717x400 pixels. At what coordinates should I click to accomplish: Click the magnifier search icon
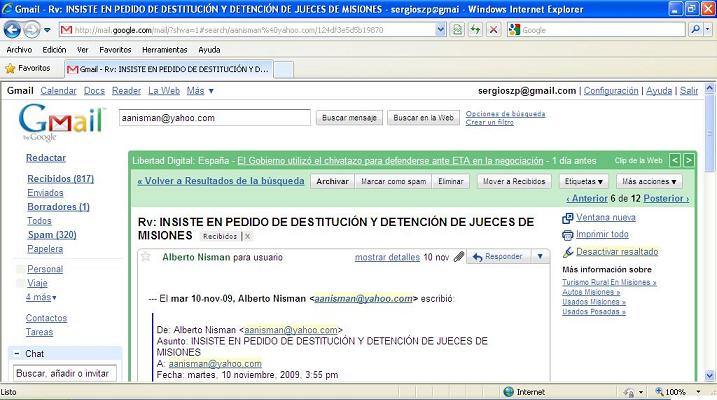pos(695,30)
